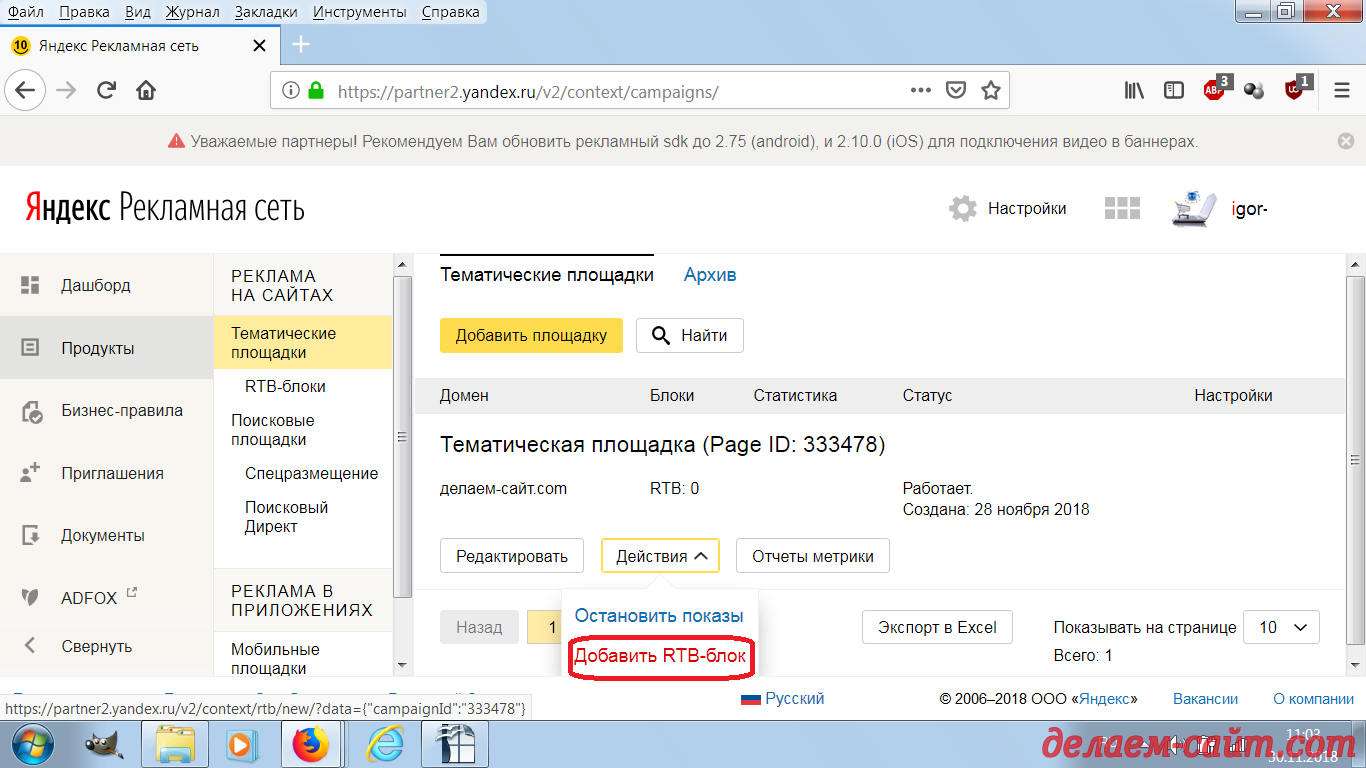Viewport: 1366px width, 768px height.
Task: Click the igor- user avatar
Action: click(1194, 208)
